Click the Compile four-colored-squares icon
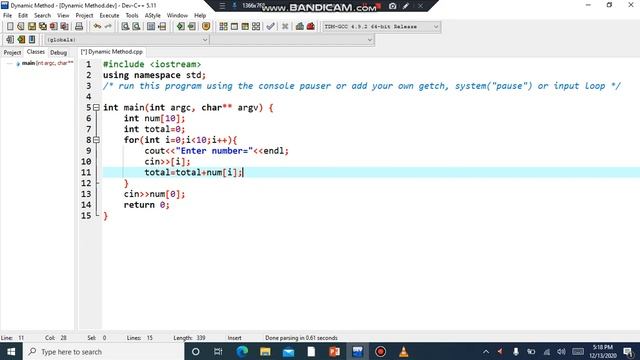 pyautogui.click(x=223, y=27)
